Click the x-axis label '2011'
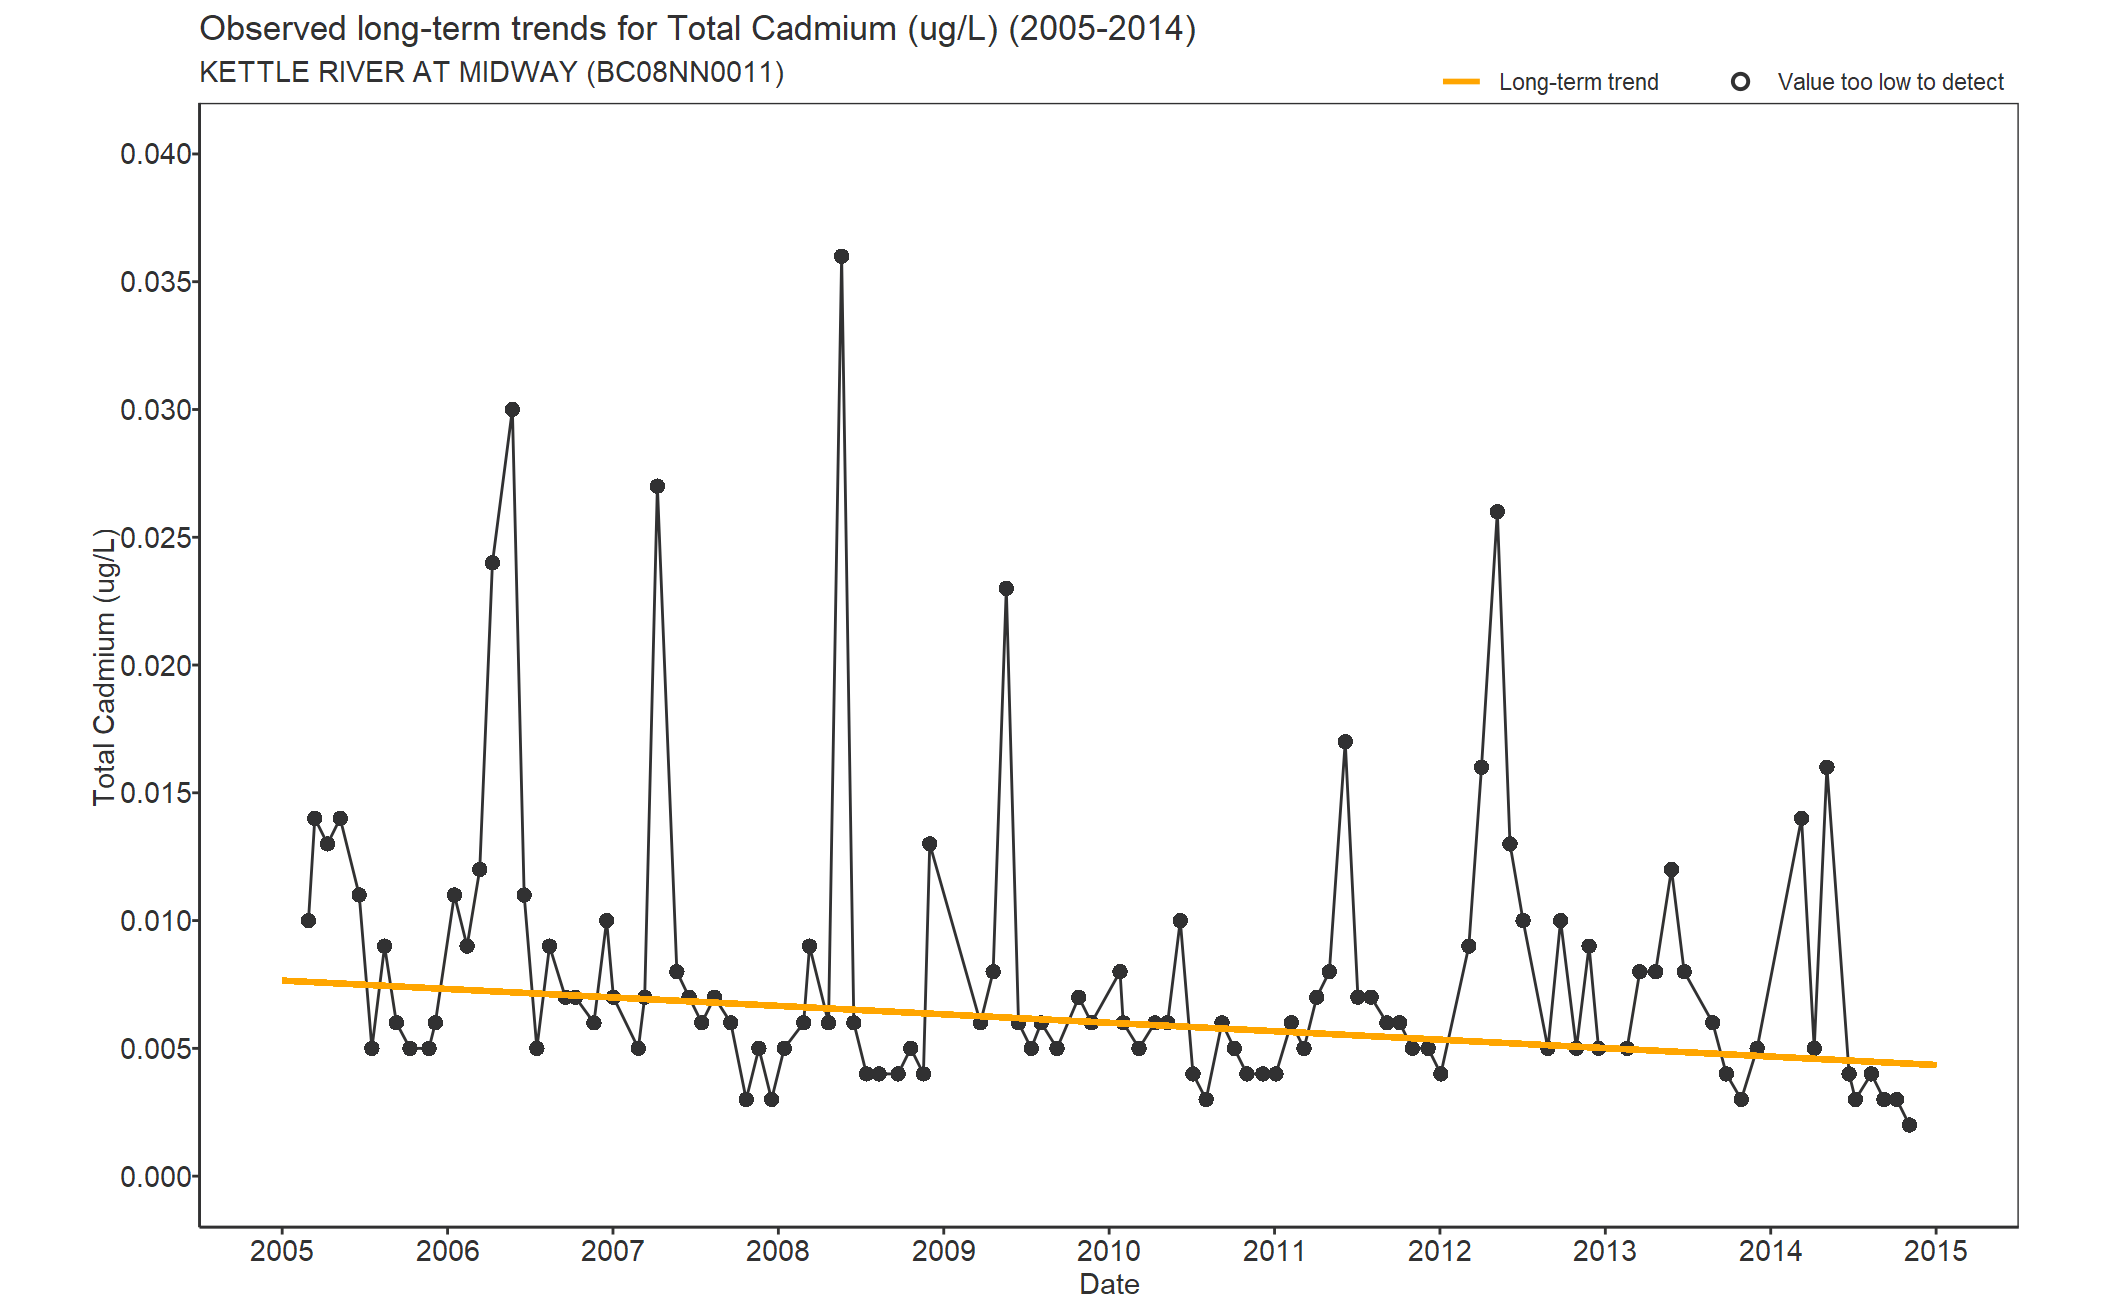The image size is (2112, 1309). (x=1274, y=1251)
